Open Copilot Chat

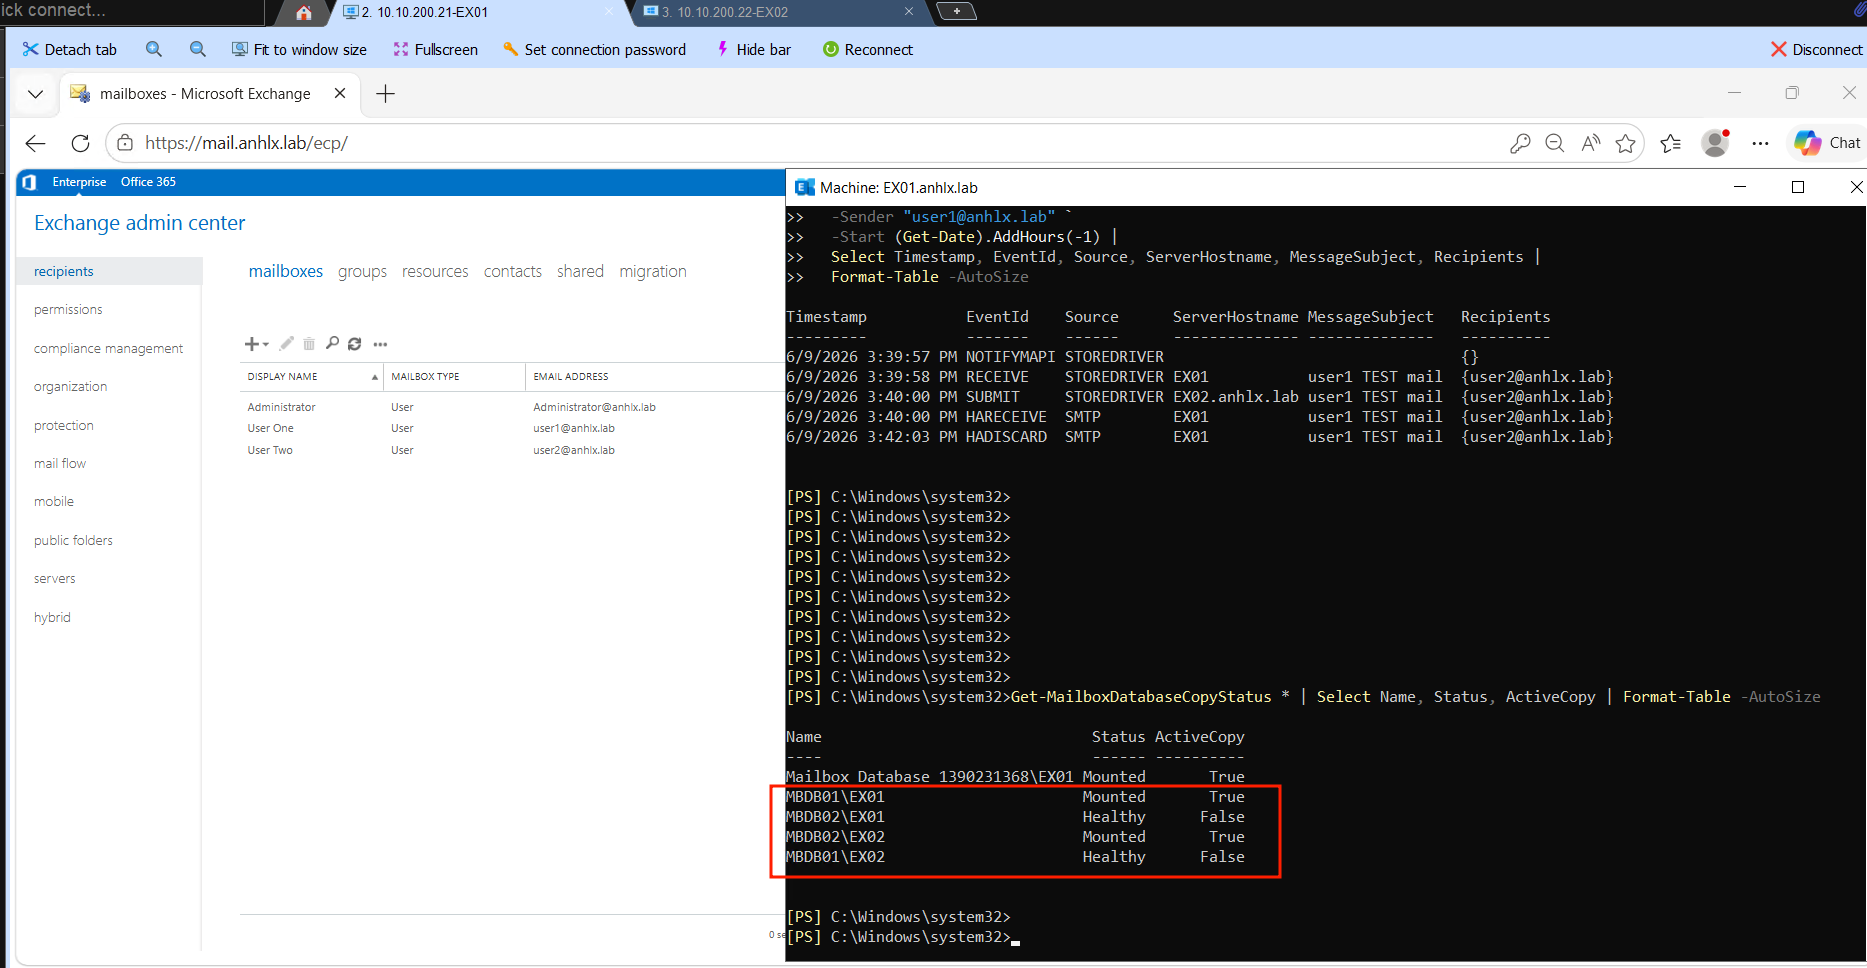(x=1828, y=143)
